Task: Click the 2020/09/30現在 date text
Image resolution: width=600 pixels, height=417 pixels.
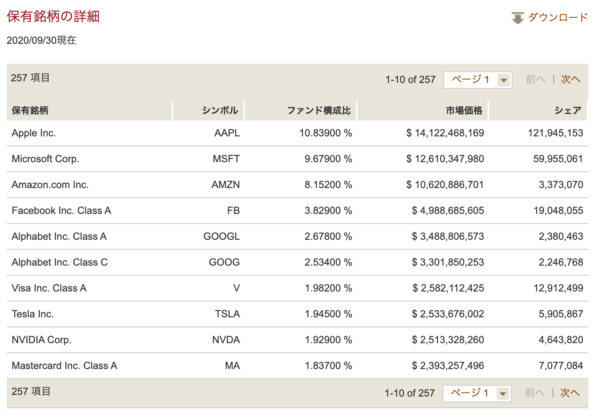Action: [x=41, y=40]
